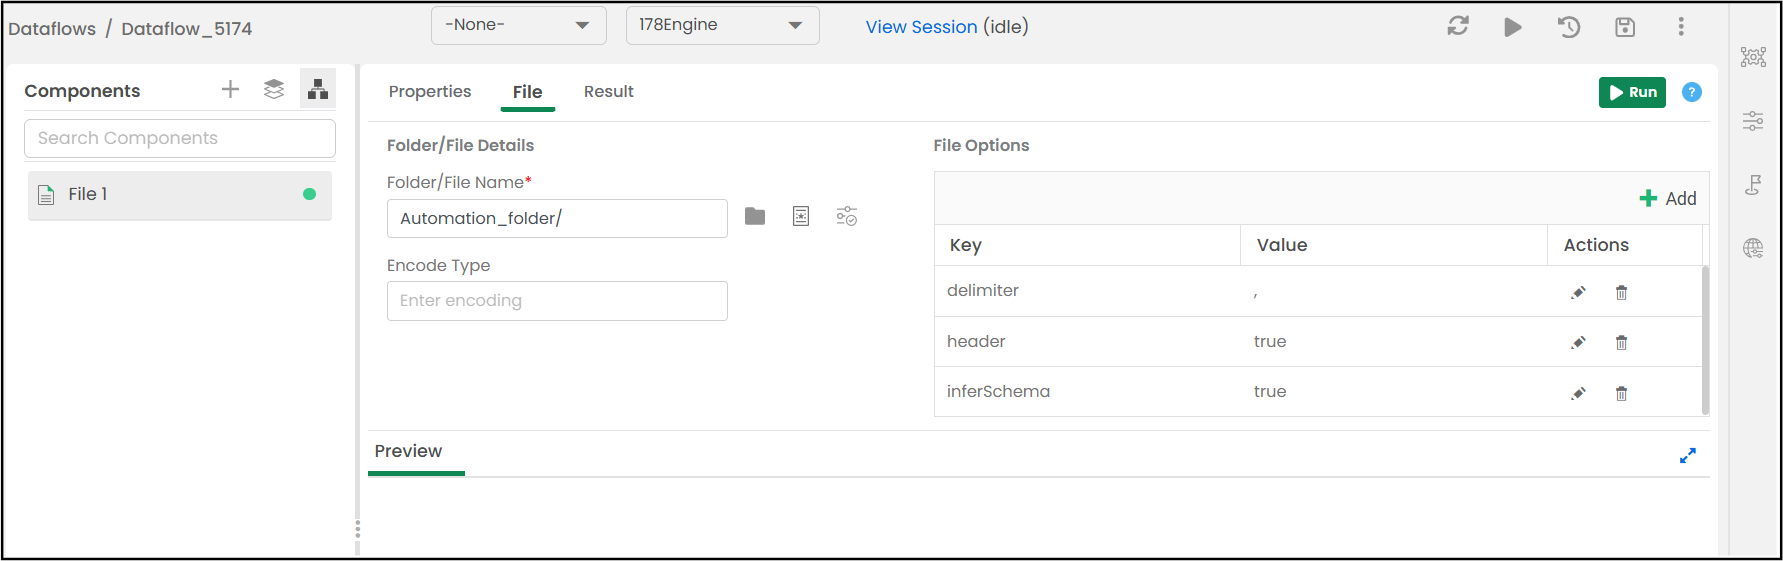Click the layers stack icon in Components
The image size is (1783, 561).
(274, 90)
